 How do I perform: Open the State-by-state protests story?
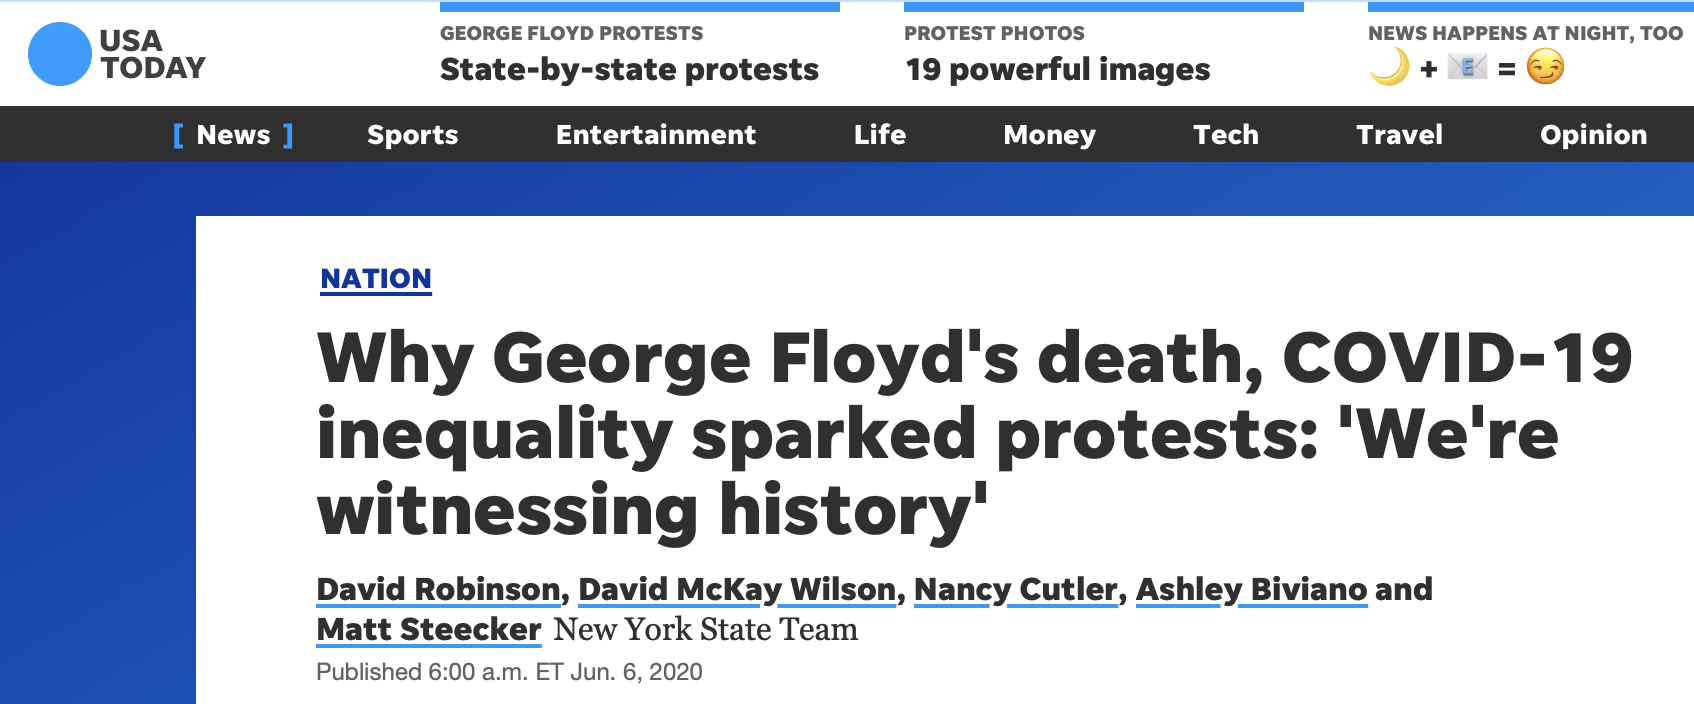coord(629,69)
